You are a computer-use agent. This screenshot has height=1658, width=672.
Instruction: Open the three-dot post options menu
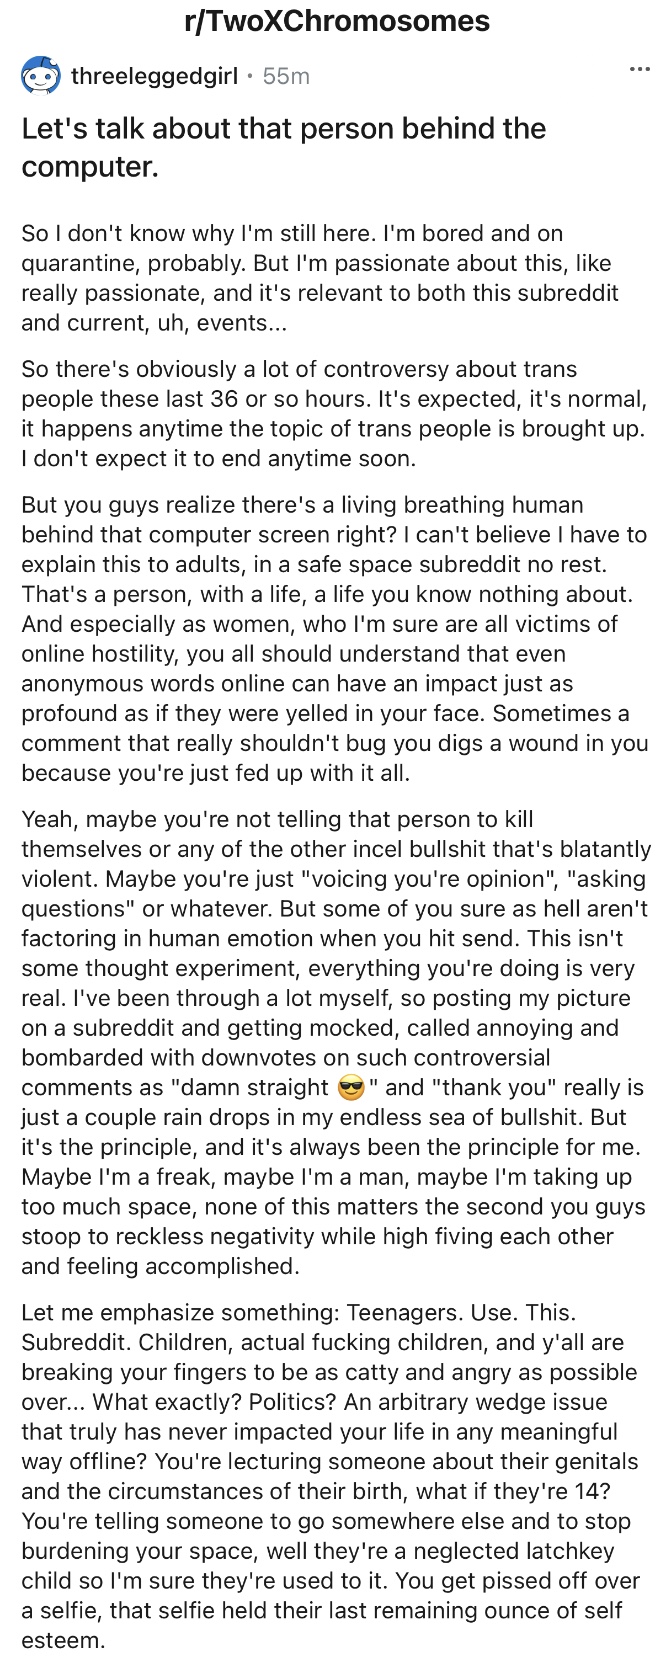(639, 71)
